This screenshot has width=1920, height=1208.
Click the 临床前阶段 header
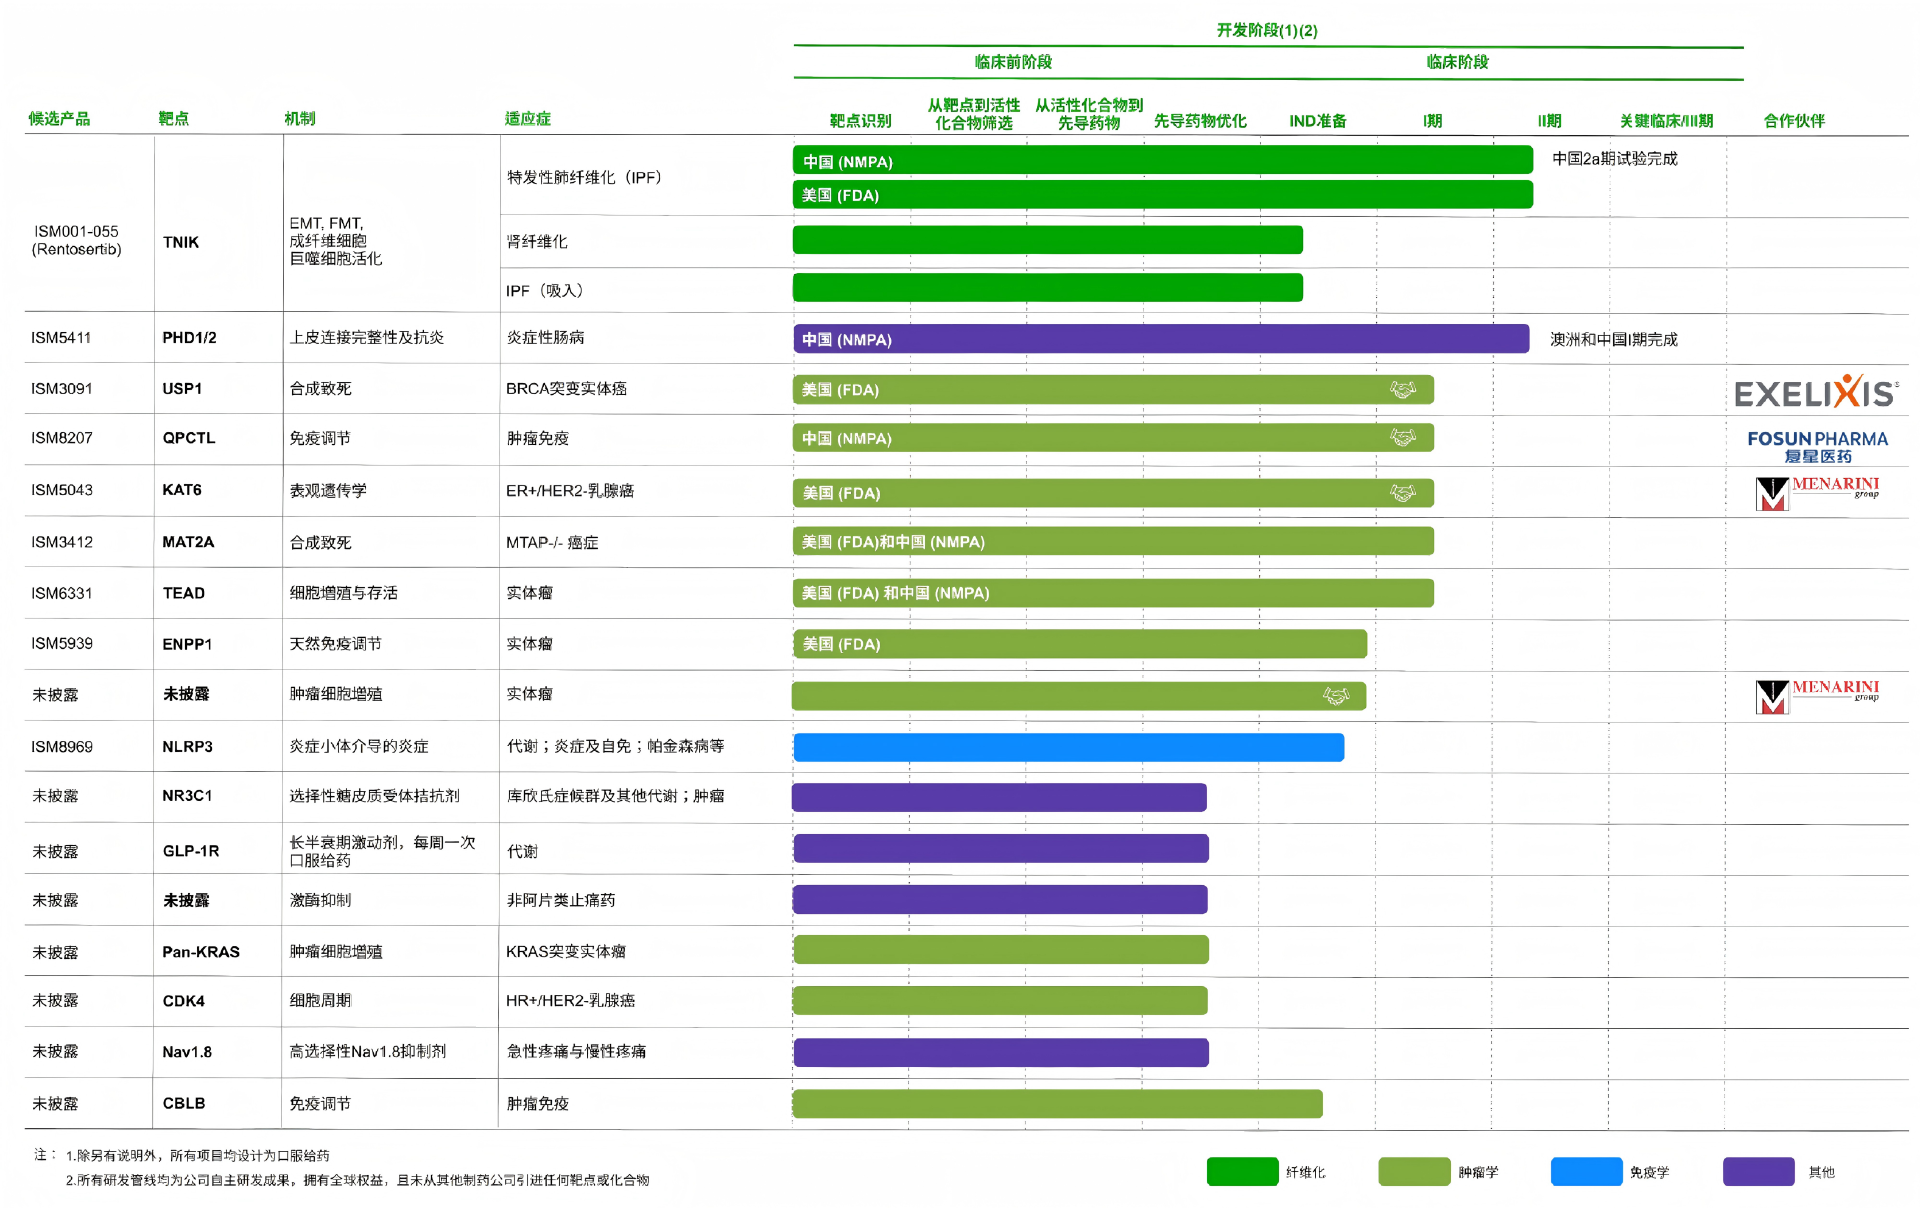1013,62
